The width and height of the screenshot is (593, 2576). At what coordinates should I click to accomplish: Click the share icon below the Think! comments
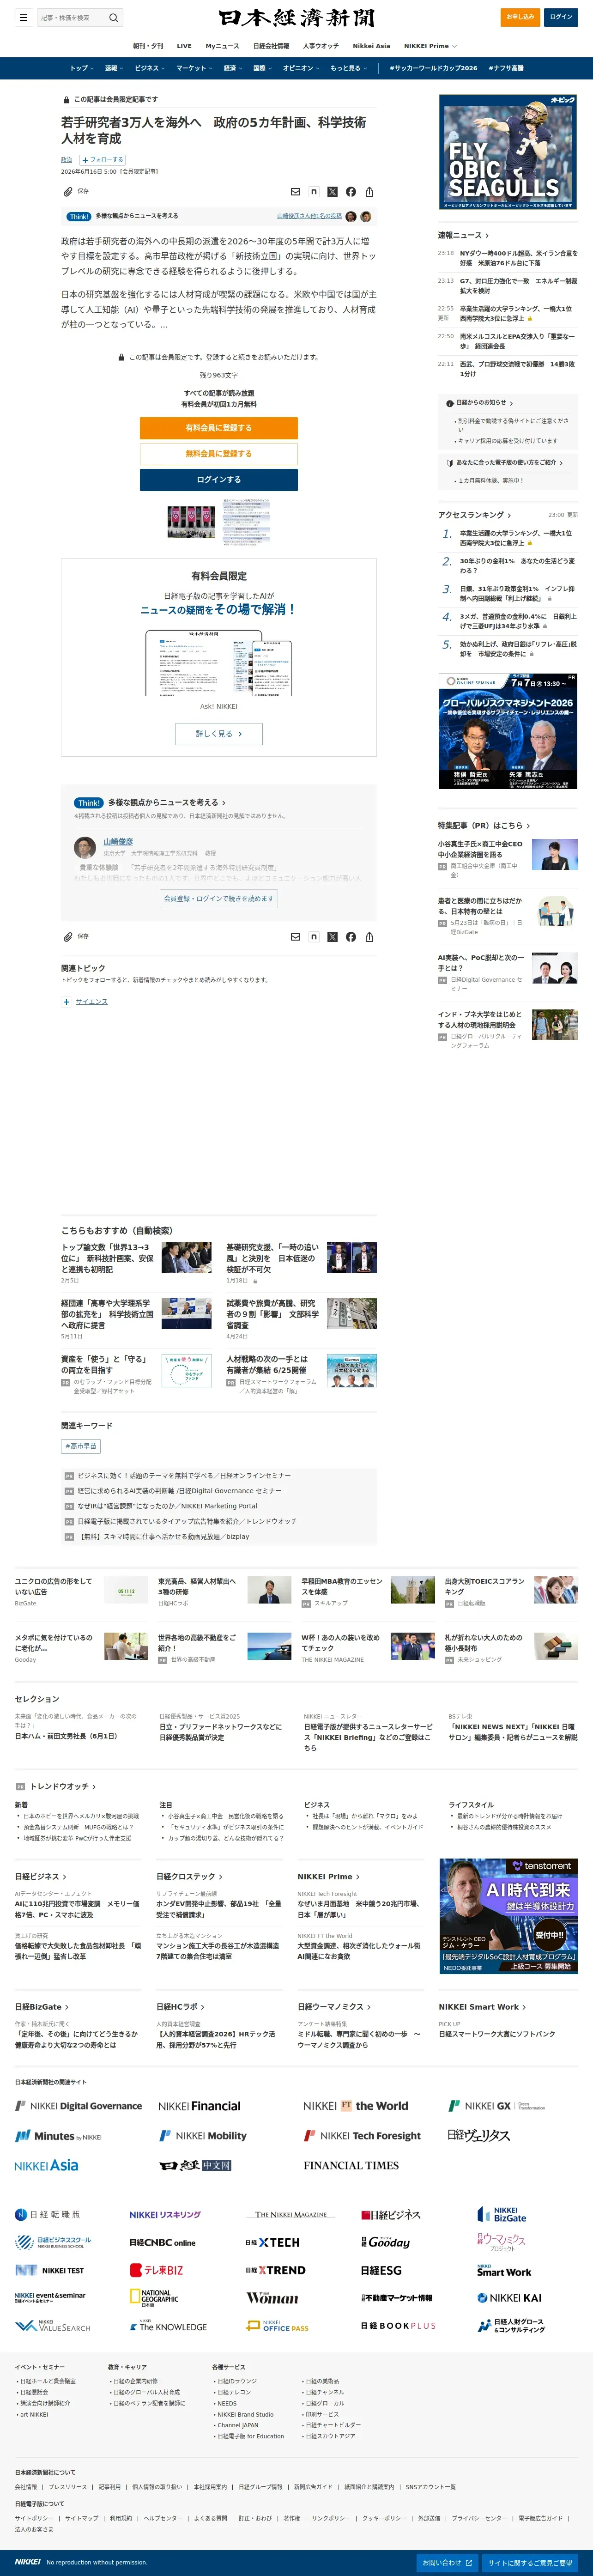pyautogui.click(x=370, y=937)
